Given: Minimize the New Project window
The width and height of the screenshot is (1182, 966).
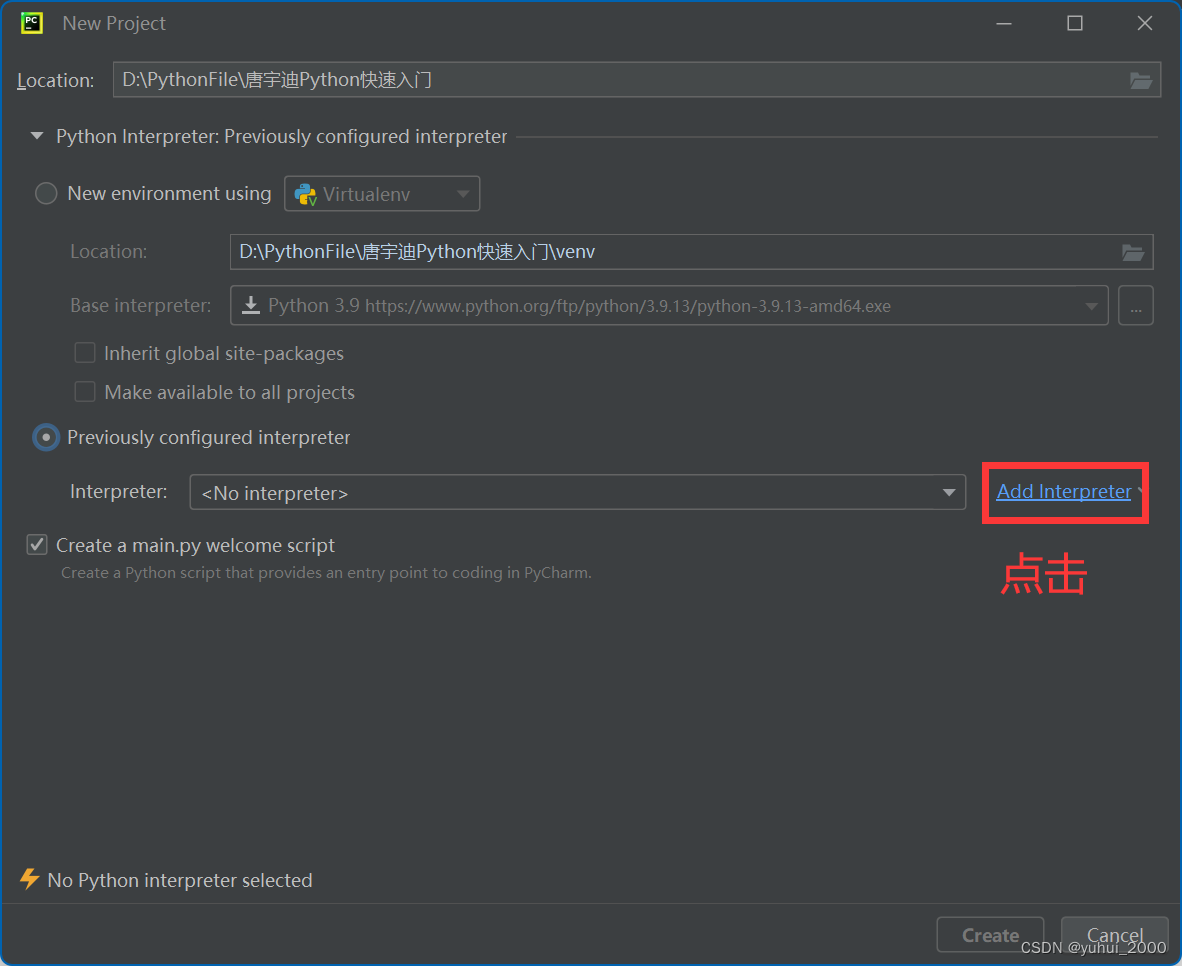Looking at the screenshot, I should click(x=1003, y=23).
